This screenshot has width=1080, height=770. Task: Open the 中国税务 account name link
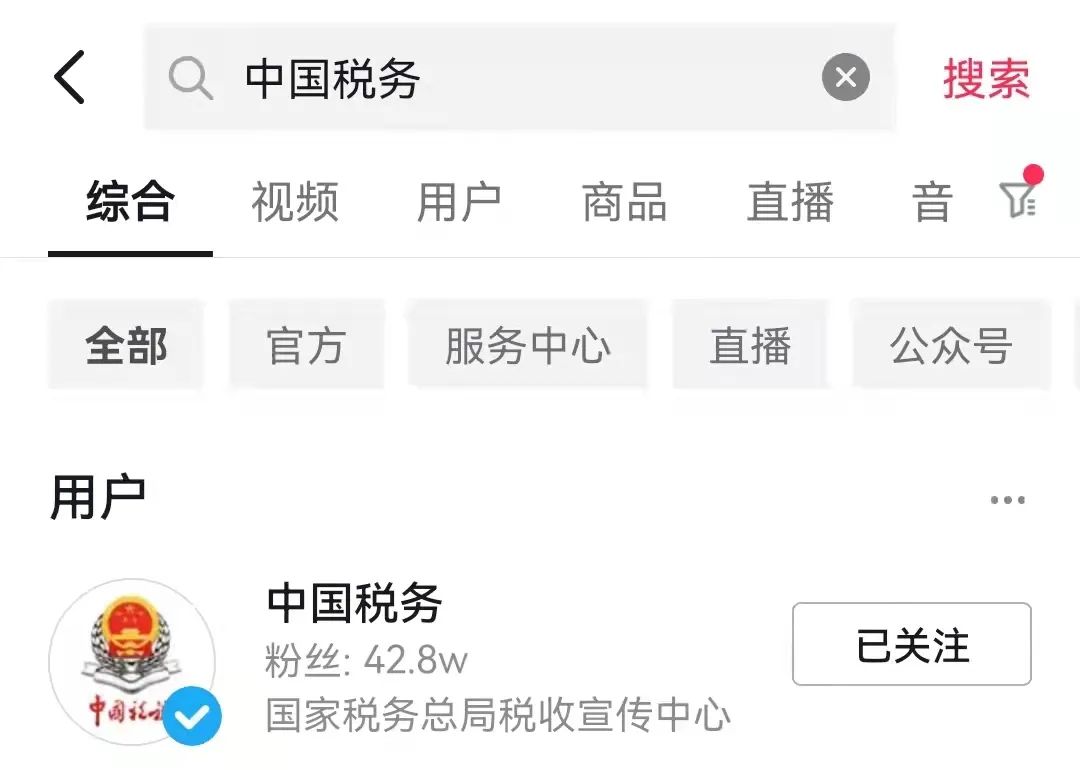point(354,603)
